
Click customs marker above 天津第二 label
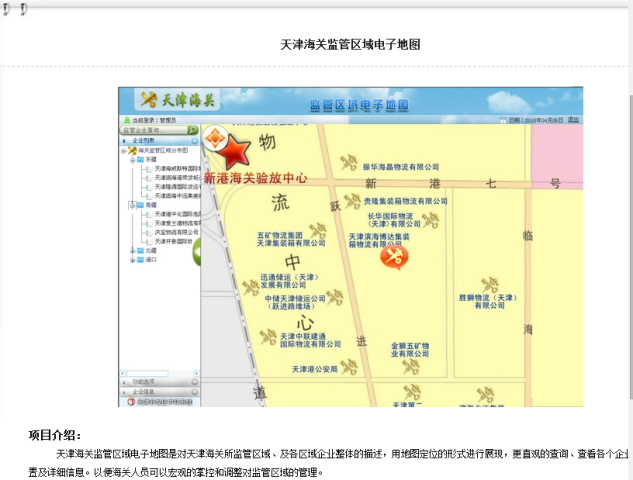pos(412,392)
